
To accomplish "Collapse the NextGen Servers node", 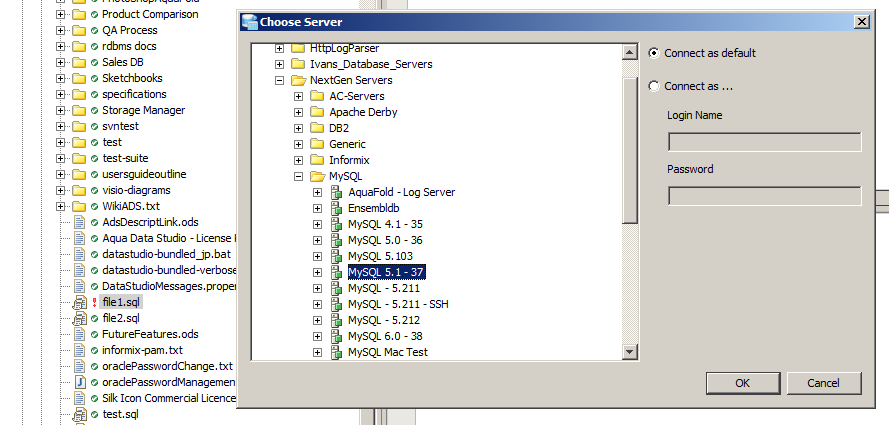I will (279, 80).
